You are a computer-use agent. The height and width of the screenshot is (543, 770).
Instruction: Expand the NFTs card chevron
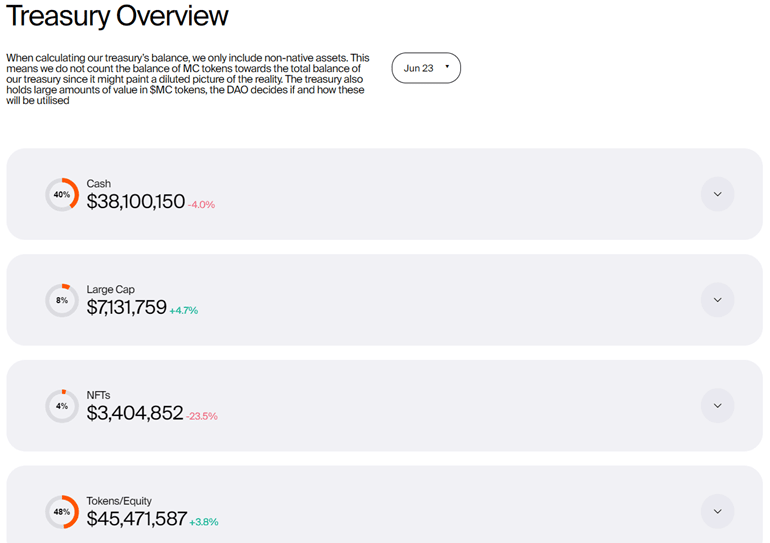[x=717, y=406]
